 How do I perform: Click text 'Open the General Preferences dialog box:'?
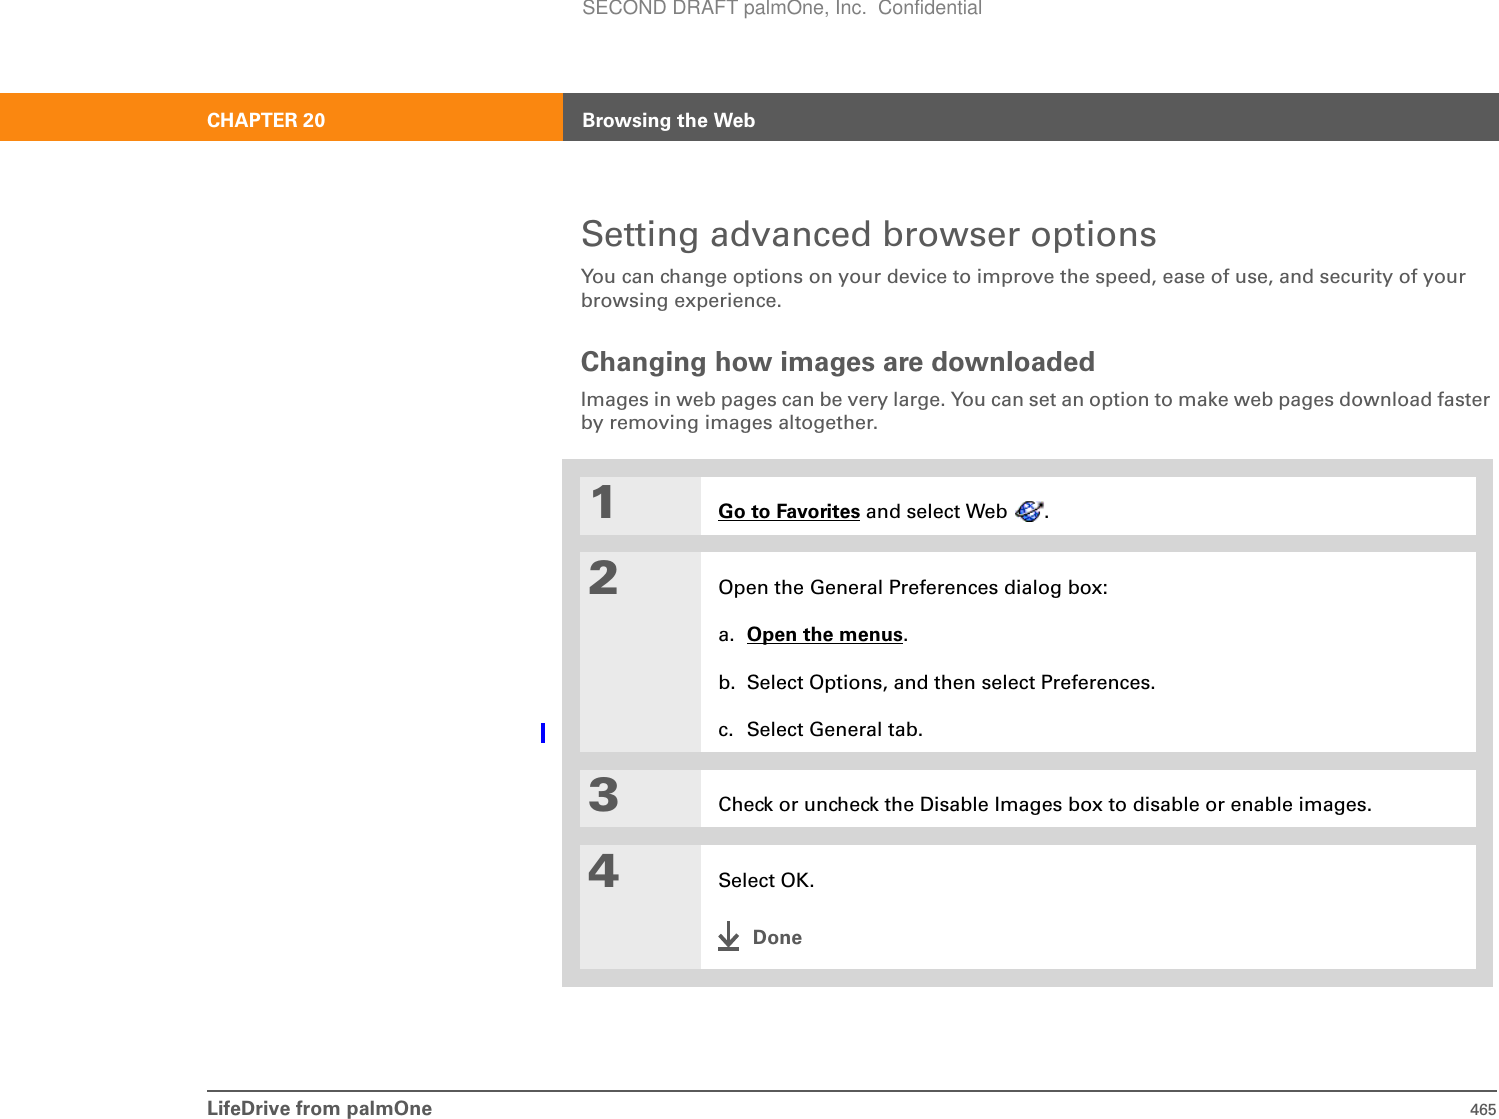(x=913, y=587)
